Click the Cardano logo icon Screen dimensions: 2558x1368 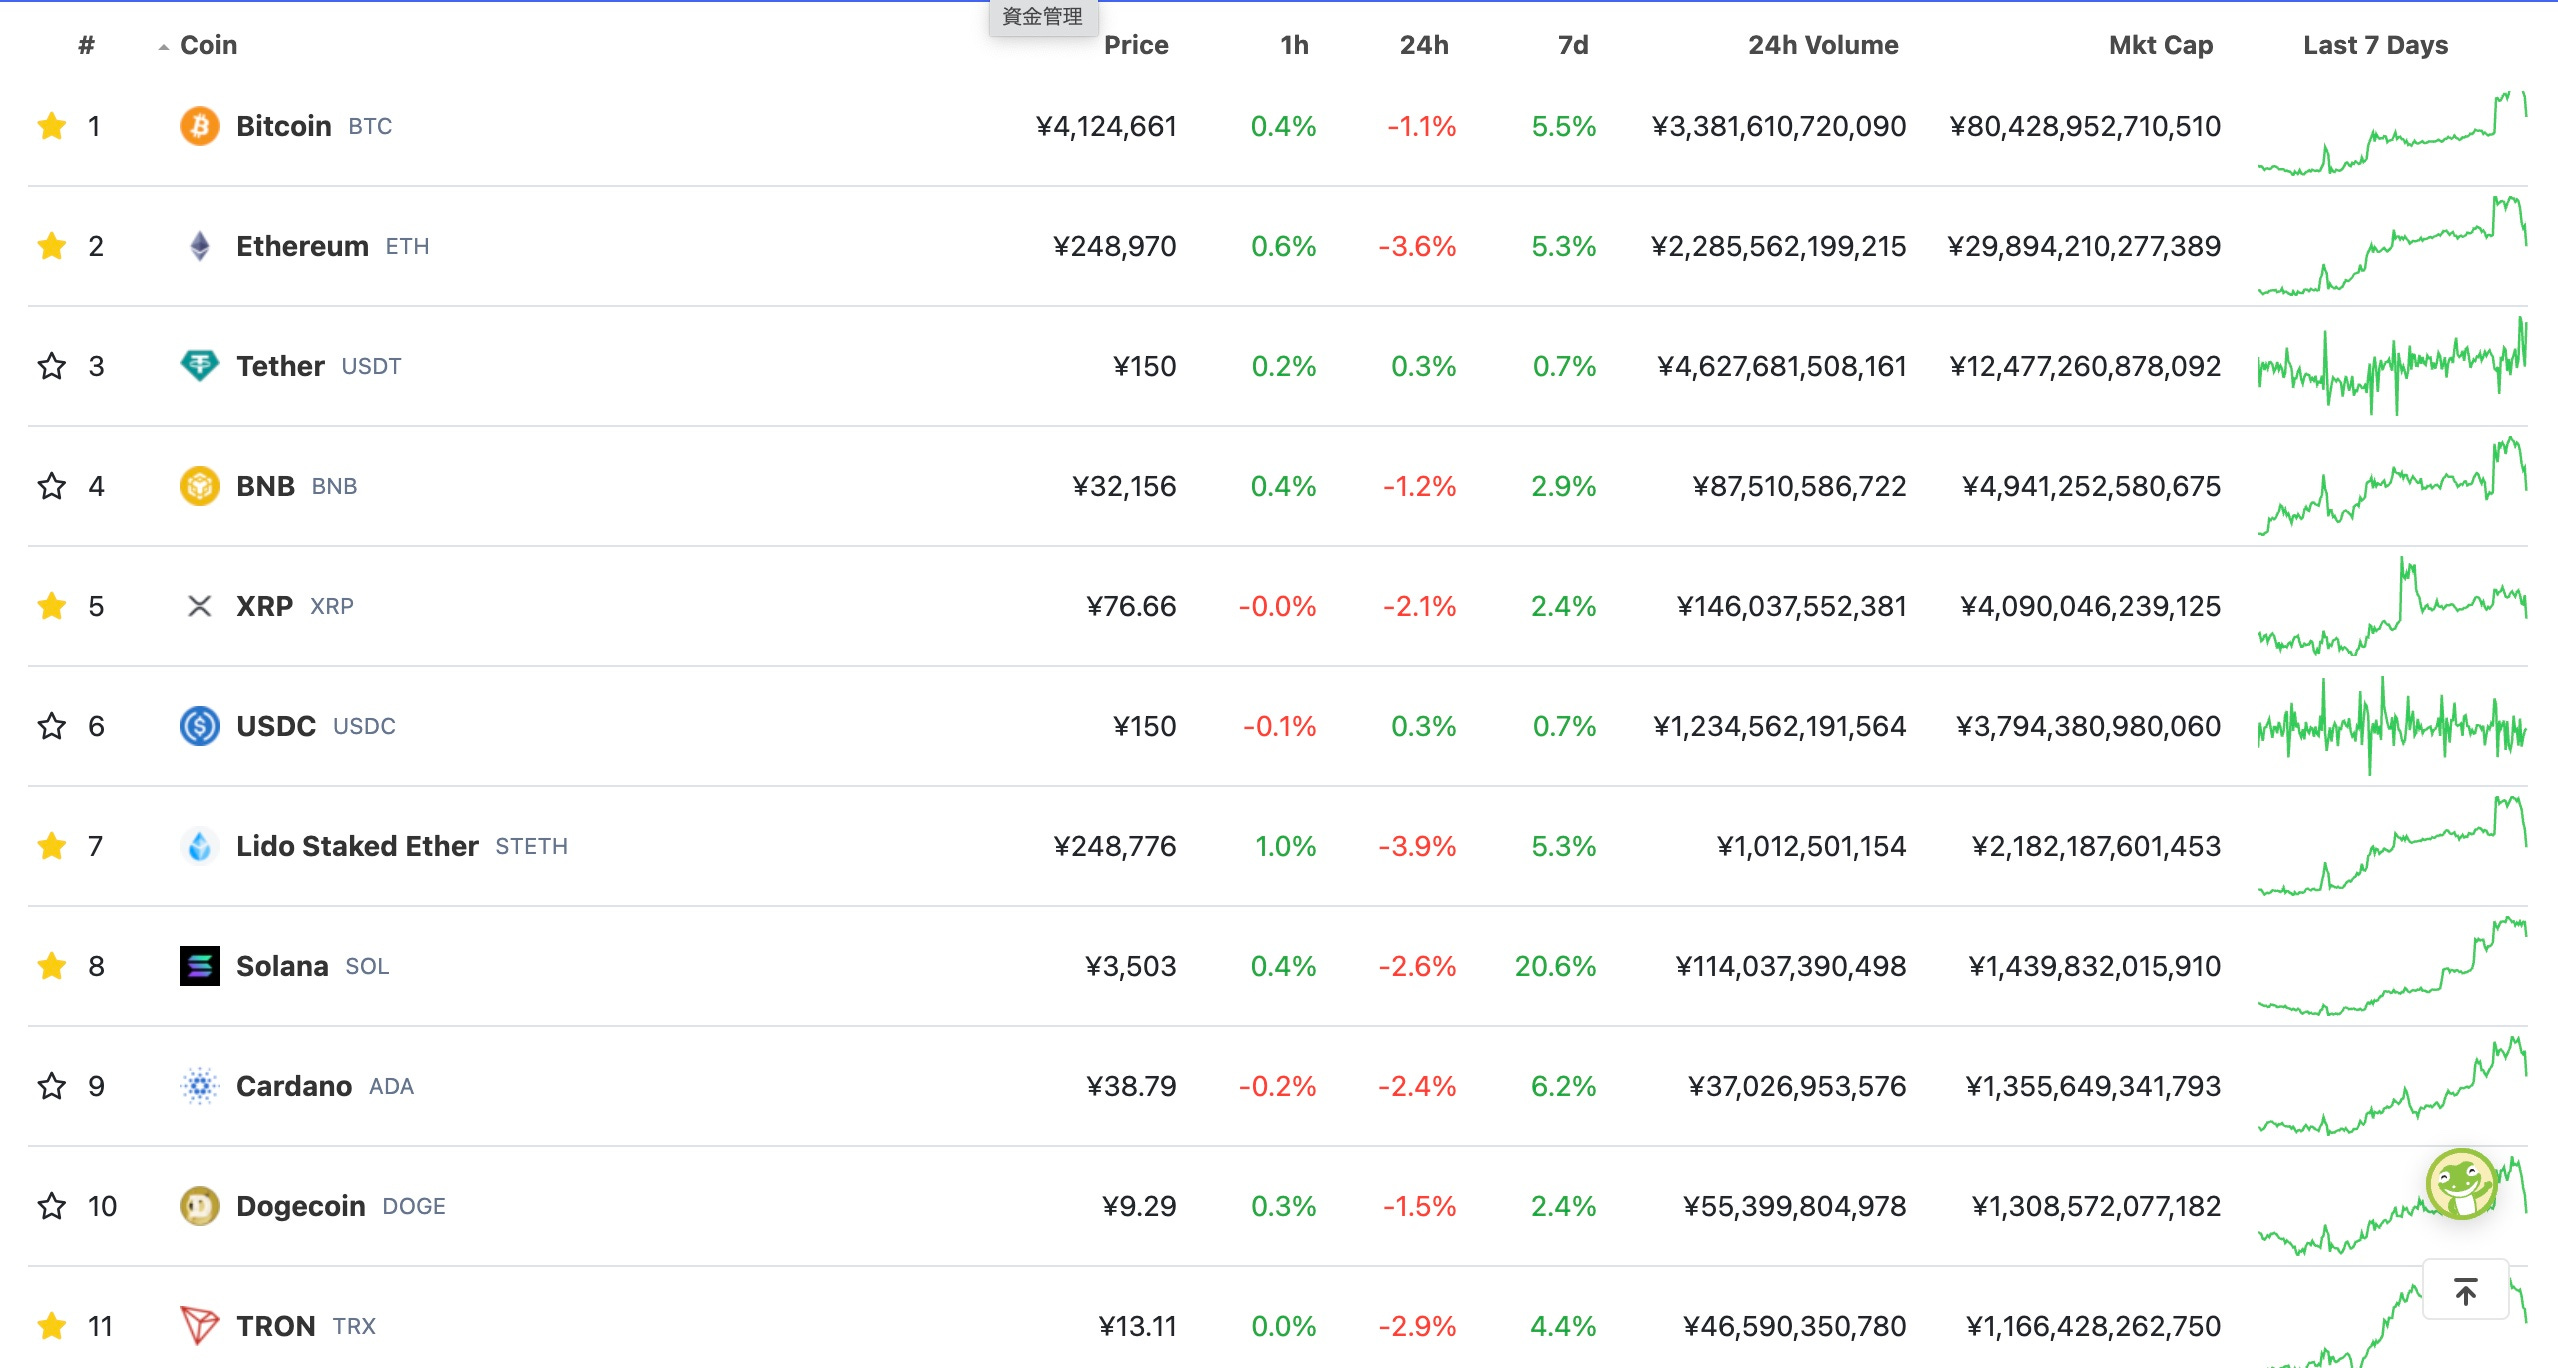(x=200, y=1086)
